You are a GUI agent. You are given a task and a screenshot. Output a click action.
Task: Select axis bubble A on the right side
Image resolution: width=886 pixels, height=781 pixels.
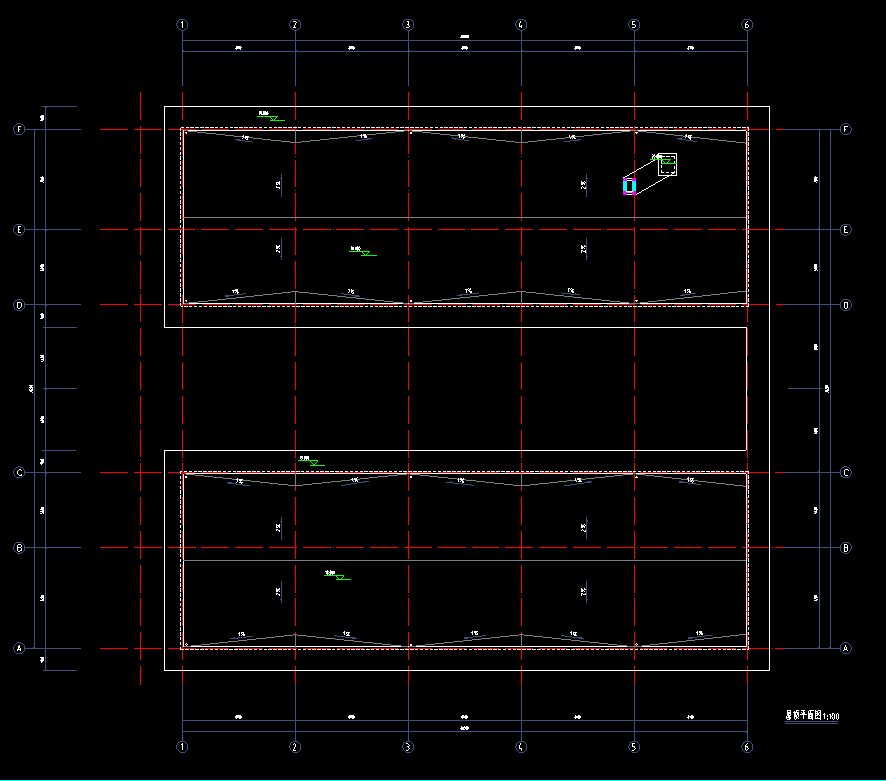pos(847,648)
